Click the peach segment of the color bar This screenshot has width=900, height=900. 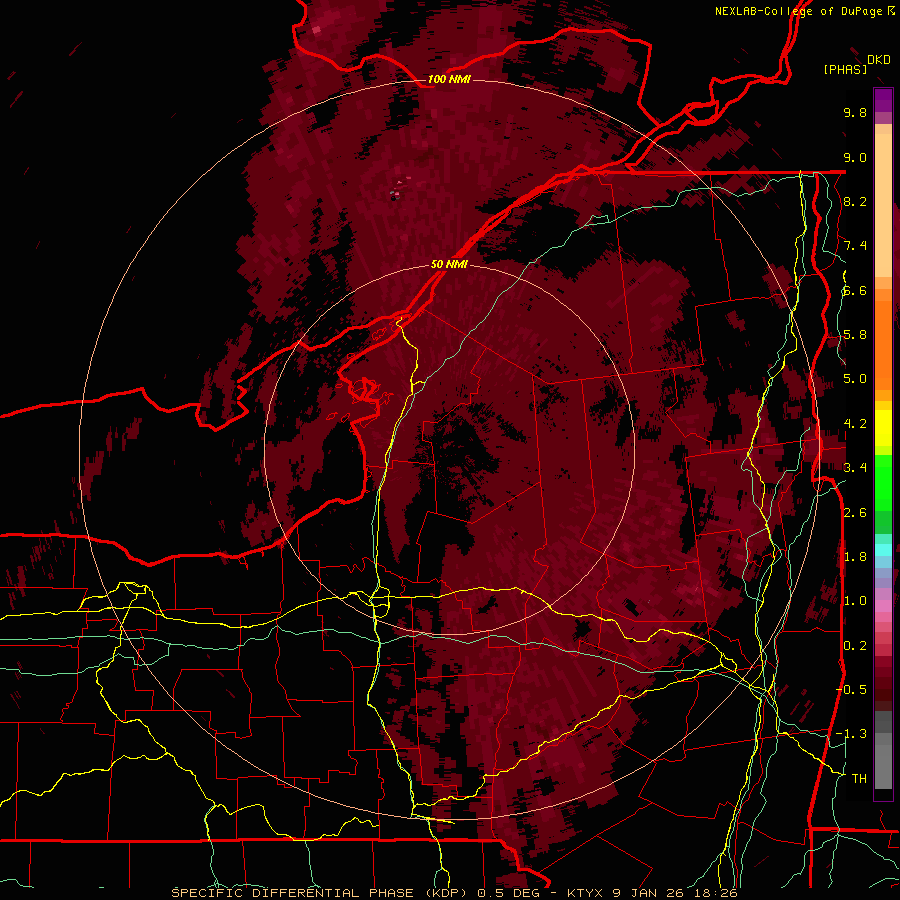click(x=883, y=205)
